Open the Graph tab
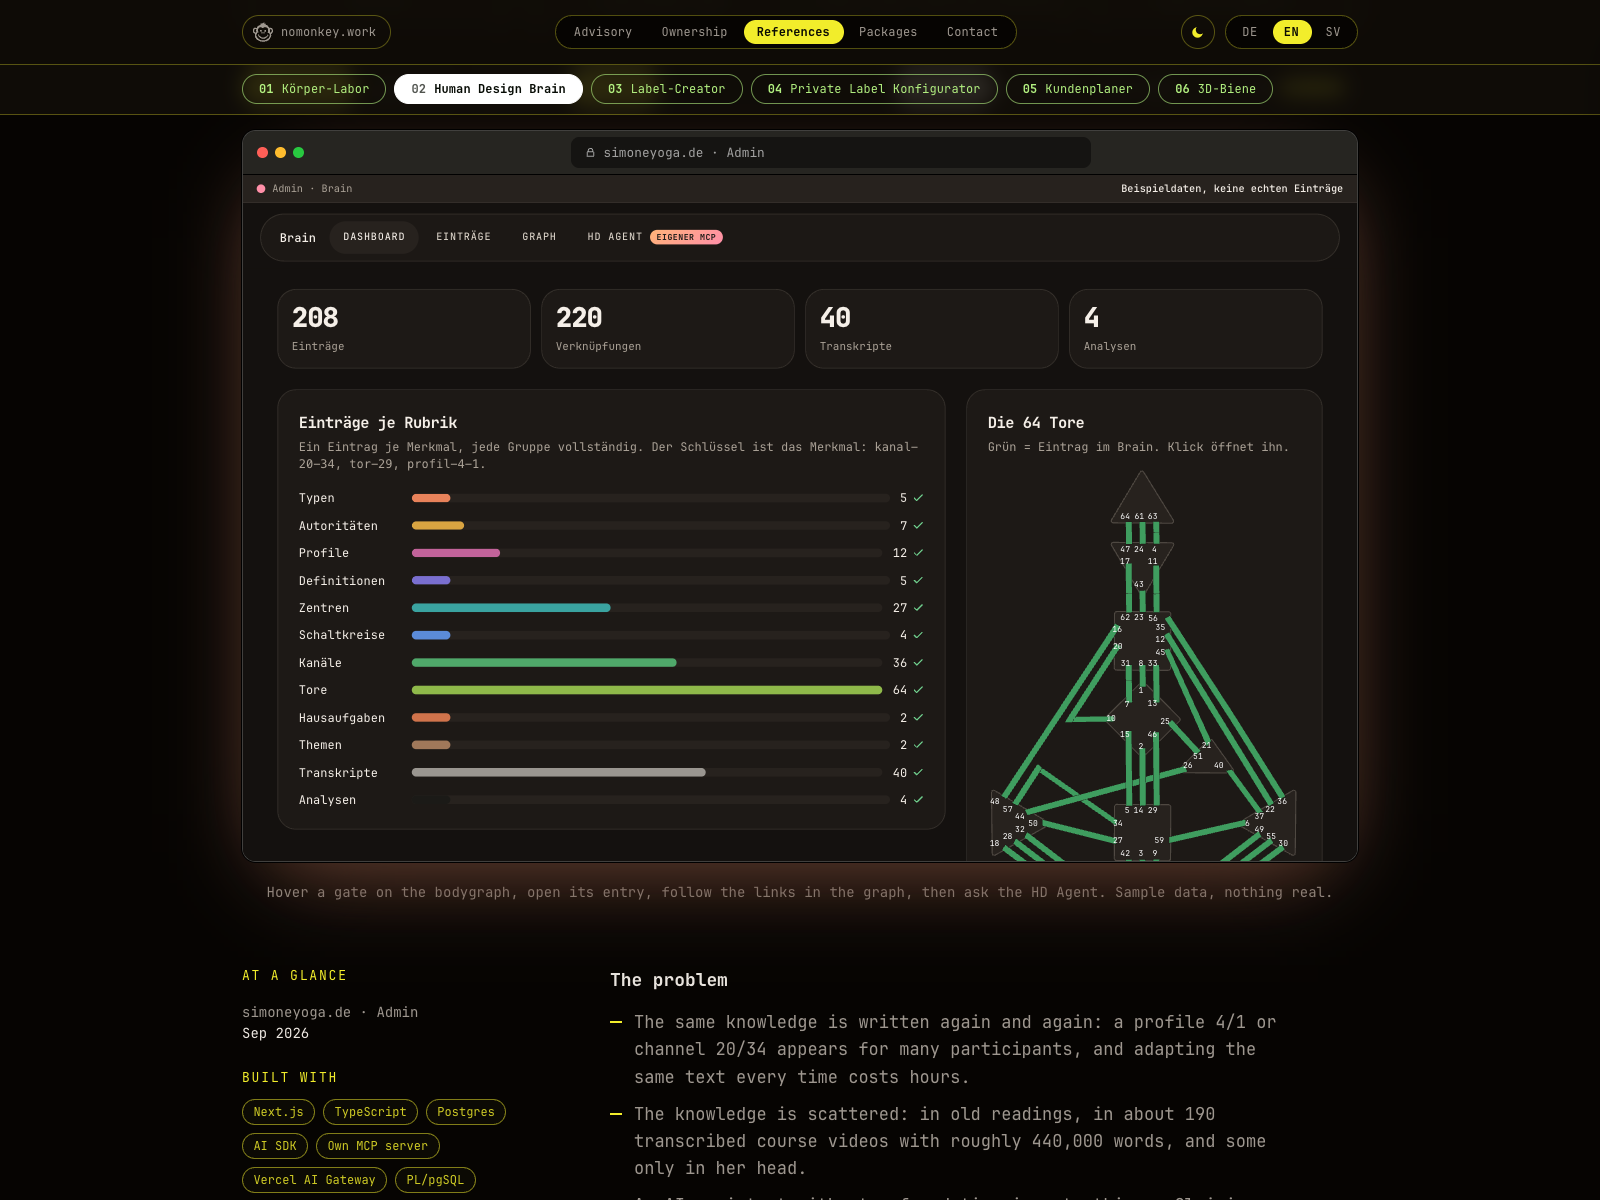Screen dimensions: 1600x1200 click(539, 237)
